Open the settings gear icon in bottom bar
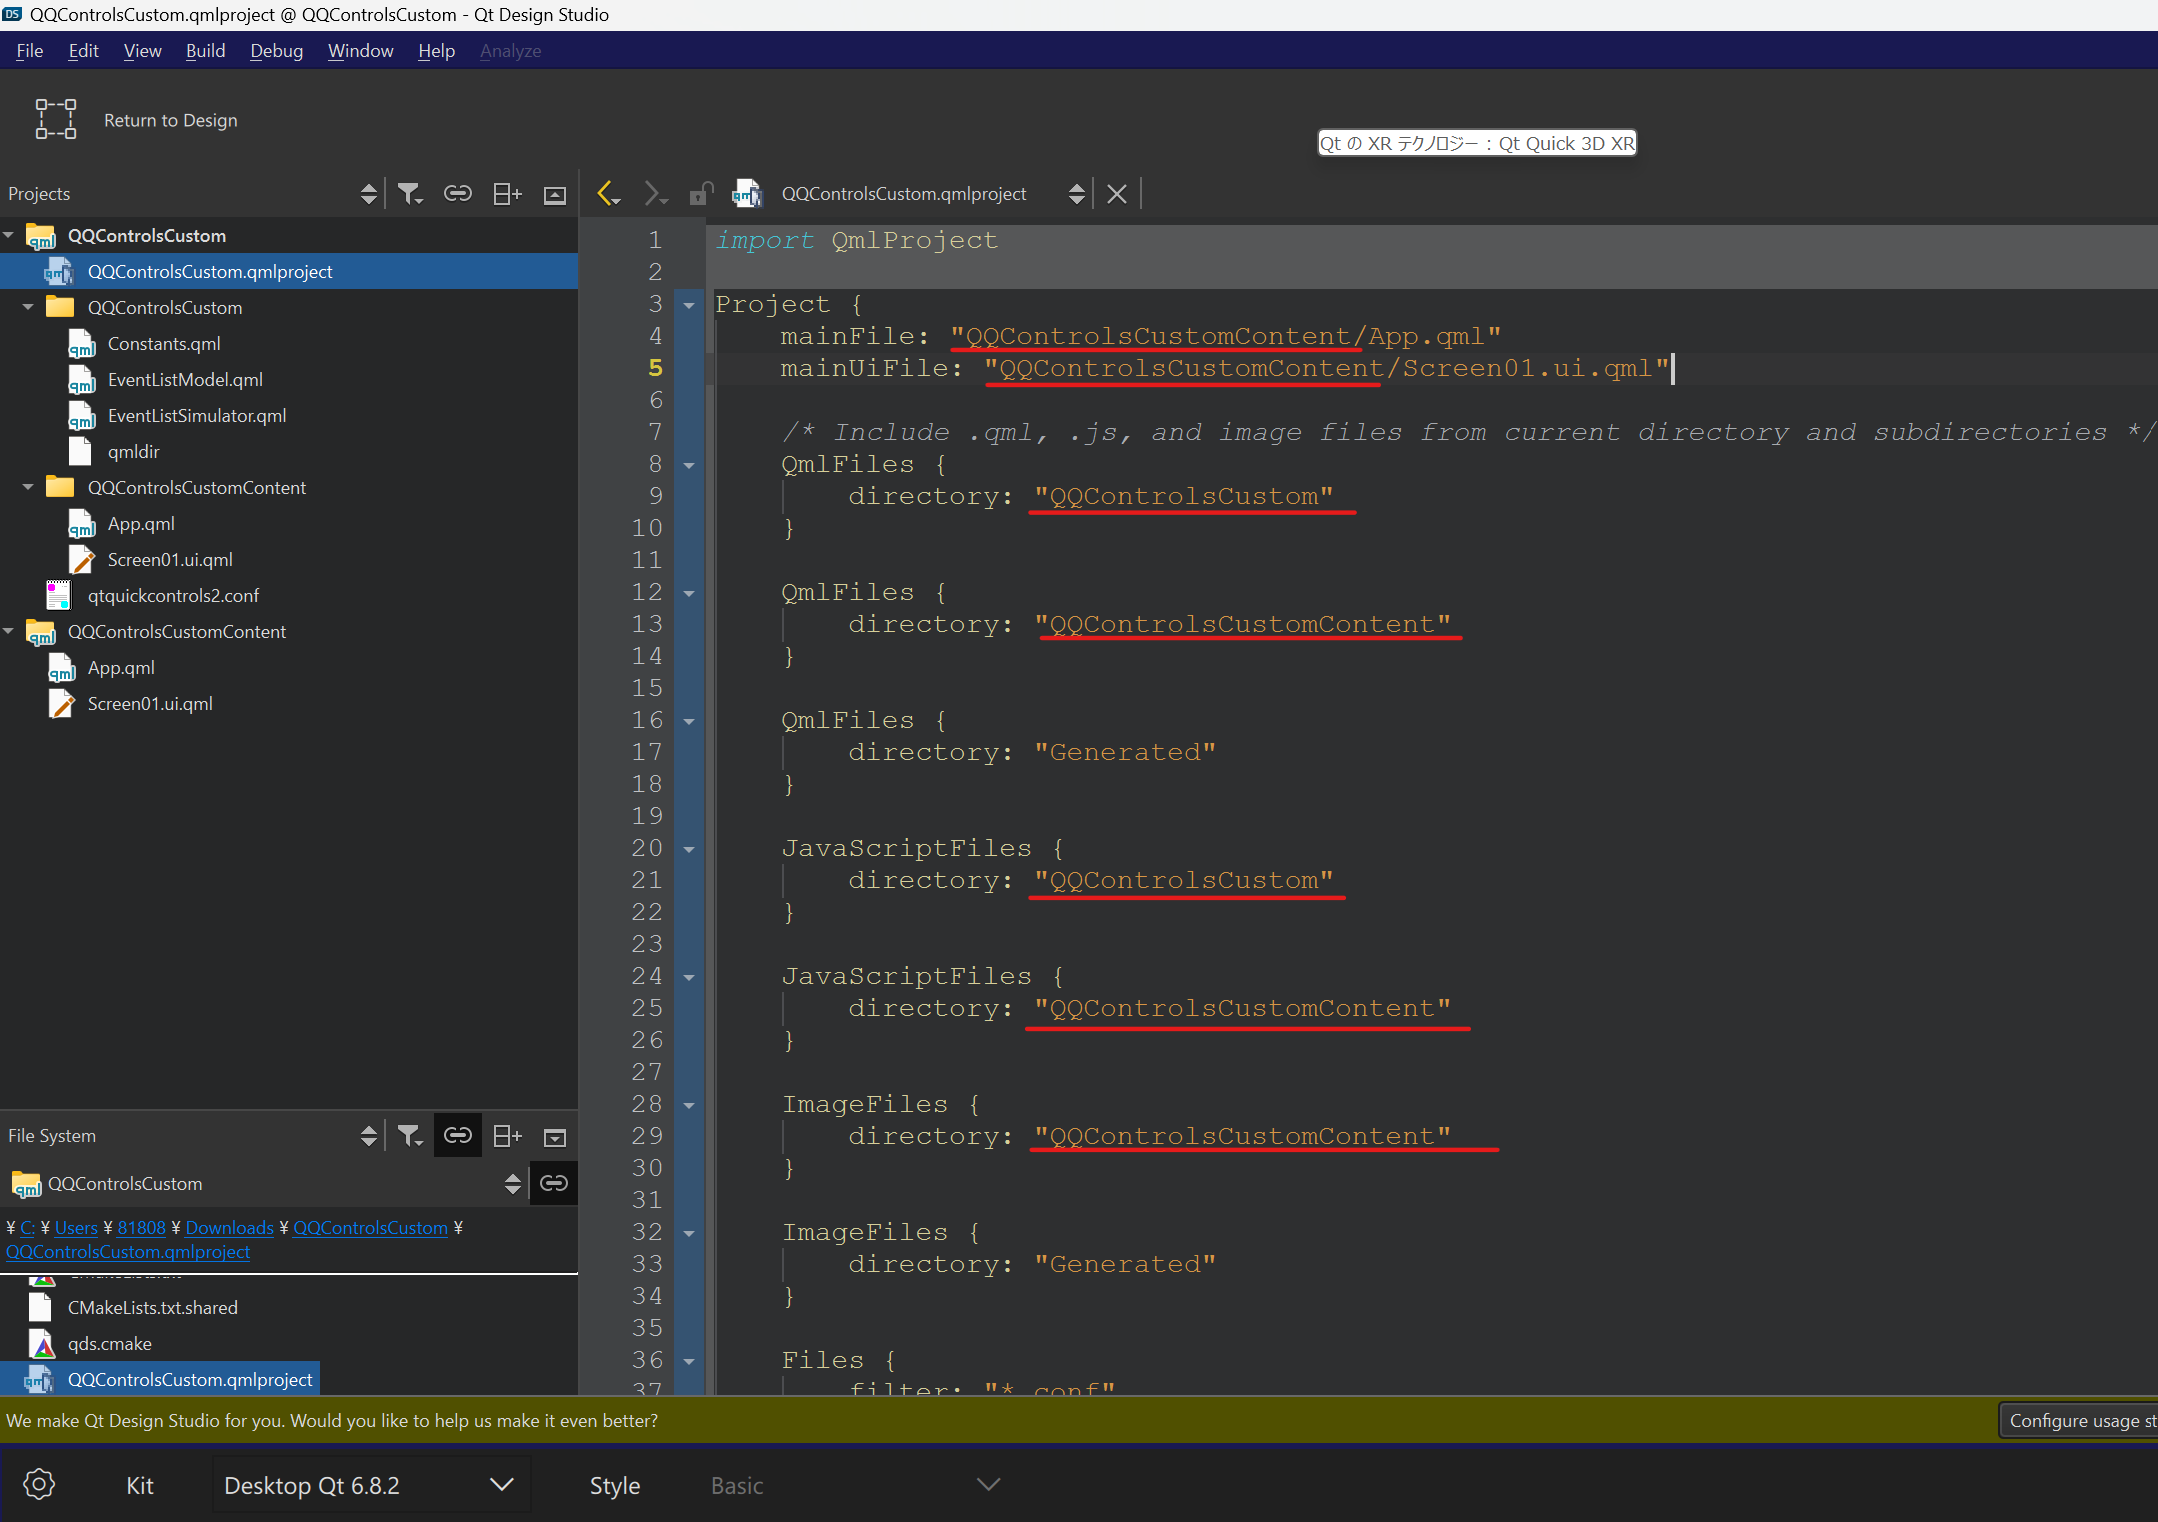This screenshot has height=1522, width=2158. [x=39, y=1484]
